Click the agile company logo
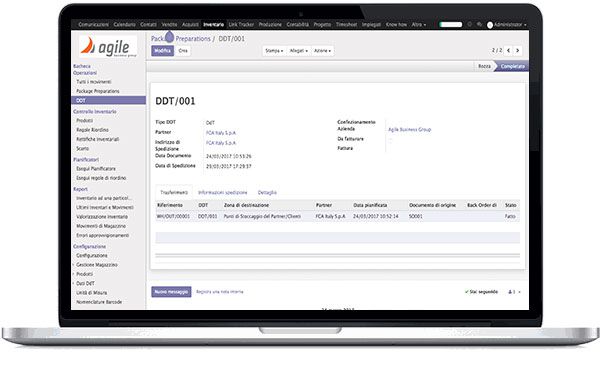Viewport: 600px width, 366px height. [109, 47]
